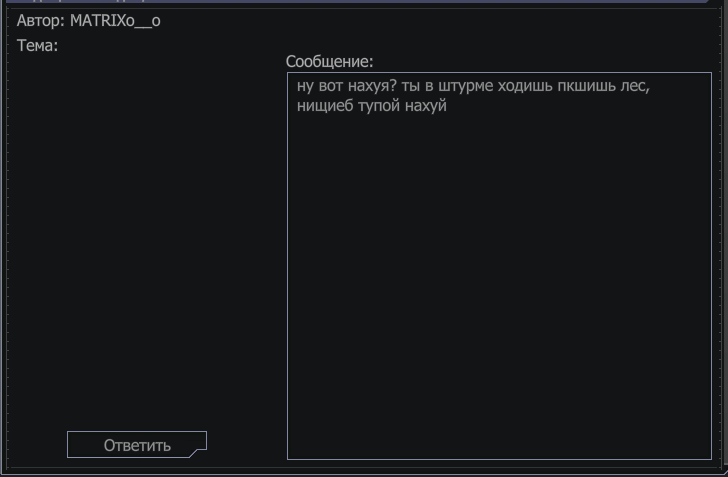The height and width of the screenshot is (477, 728).
Task: Click the word лес ending the first line
Action: click(x=633, y=86)
